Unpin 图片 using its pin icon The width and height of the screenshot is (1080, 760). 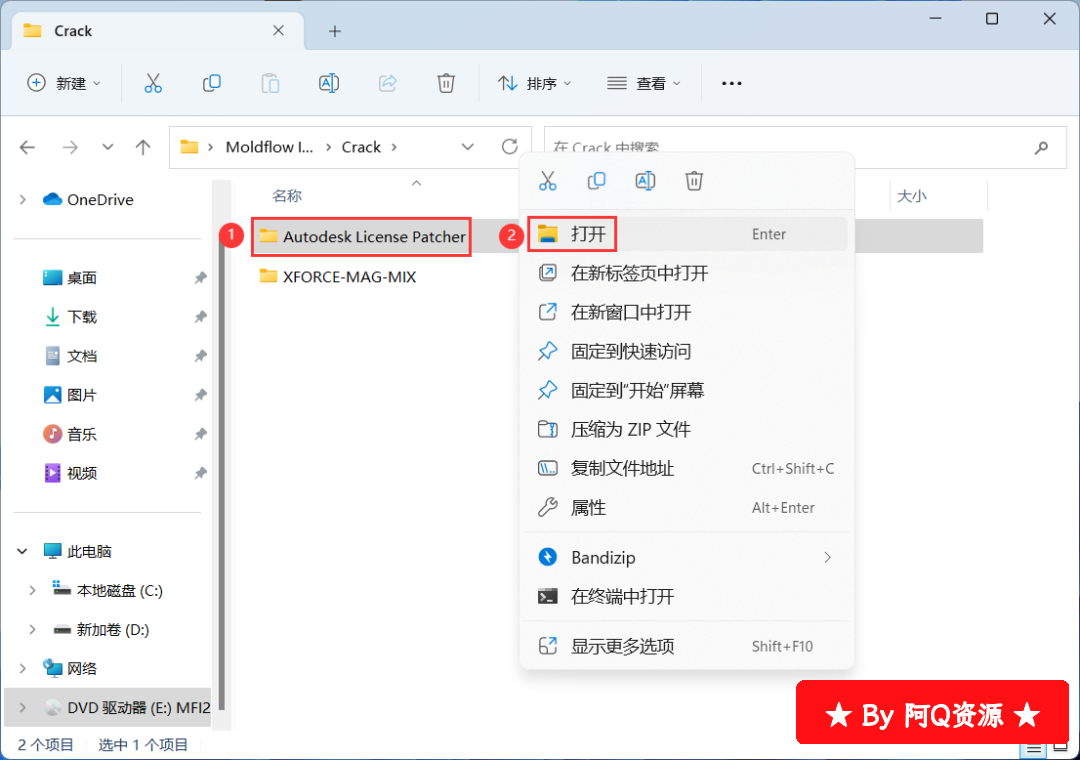pos(200,396)
